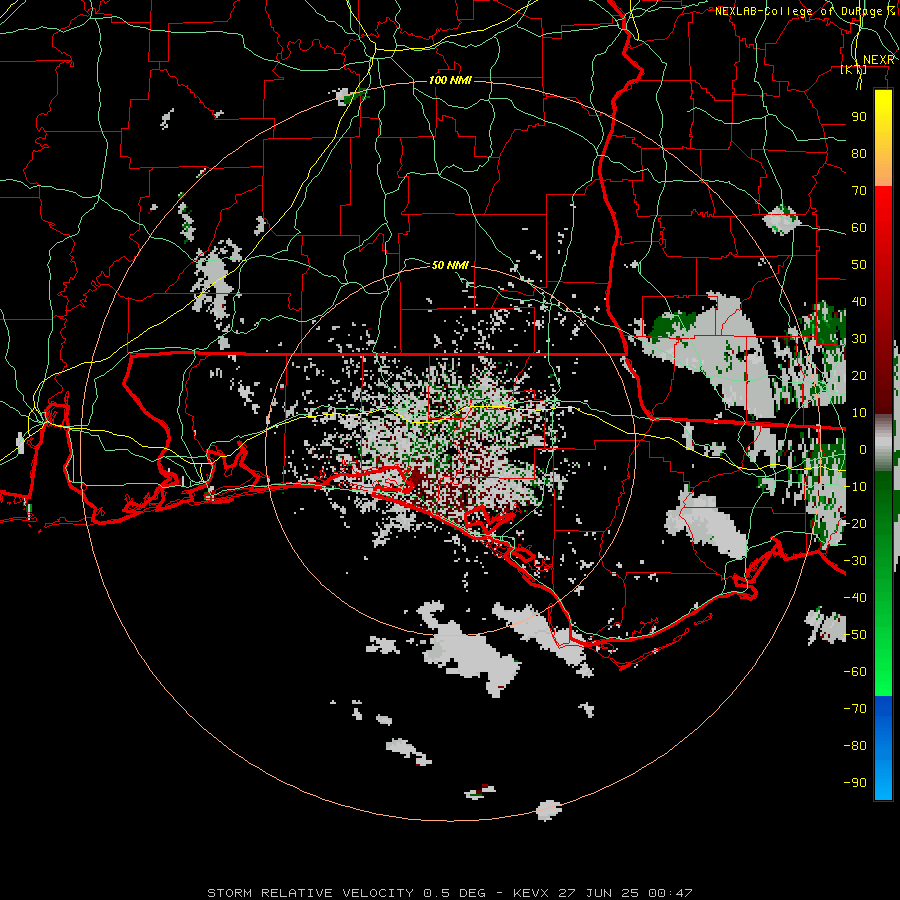
Task: Click the 90 knot label on scale
Action: tap(859, 117)
